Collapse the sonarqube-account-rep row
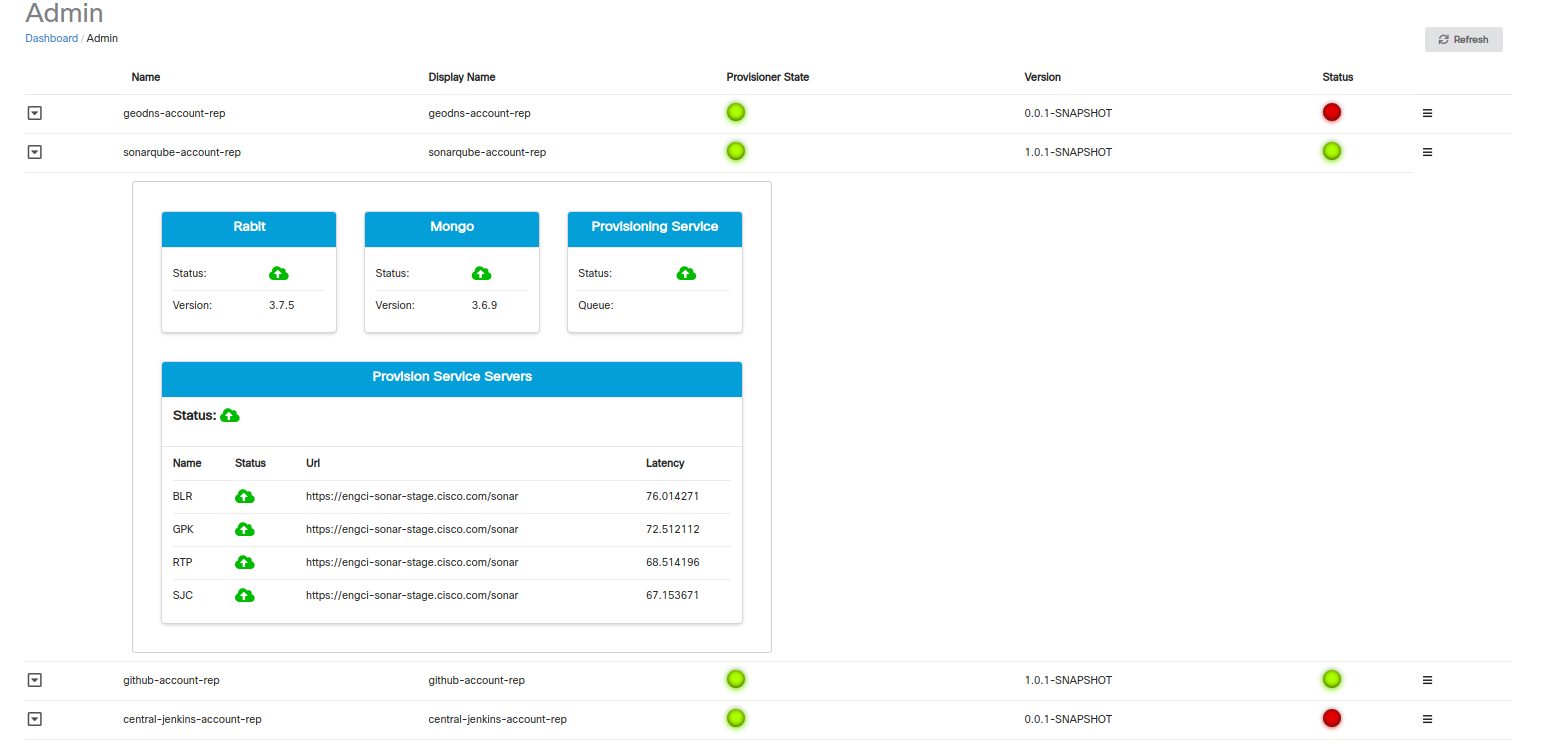1547x744 pixels. 34,152
